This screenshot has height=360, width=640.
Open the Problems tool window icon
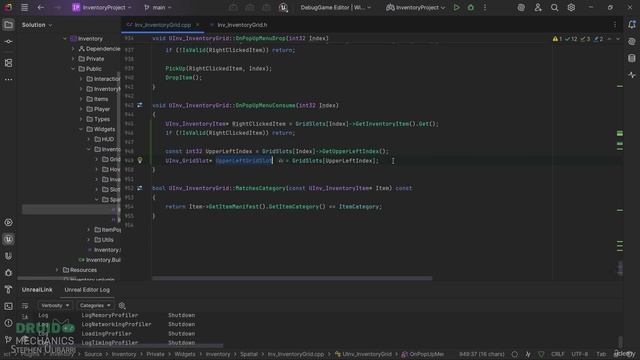[8, 323]
